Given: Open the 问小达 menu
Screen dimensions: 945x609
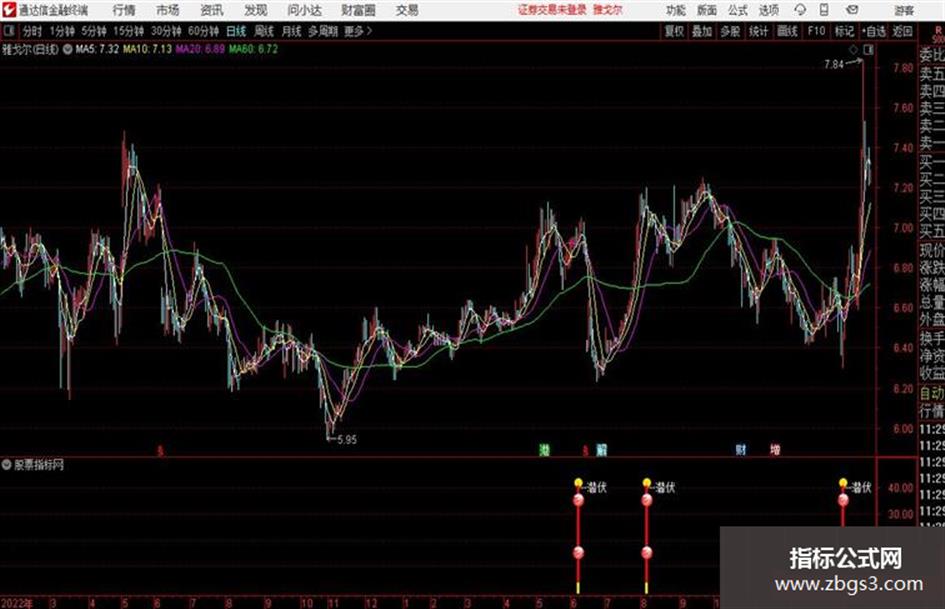Looking at the screenshot, I should pos(304,10).
